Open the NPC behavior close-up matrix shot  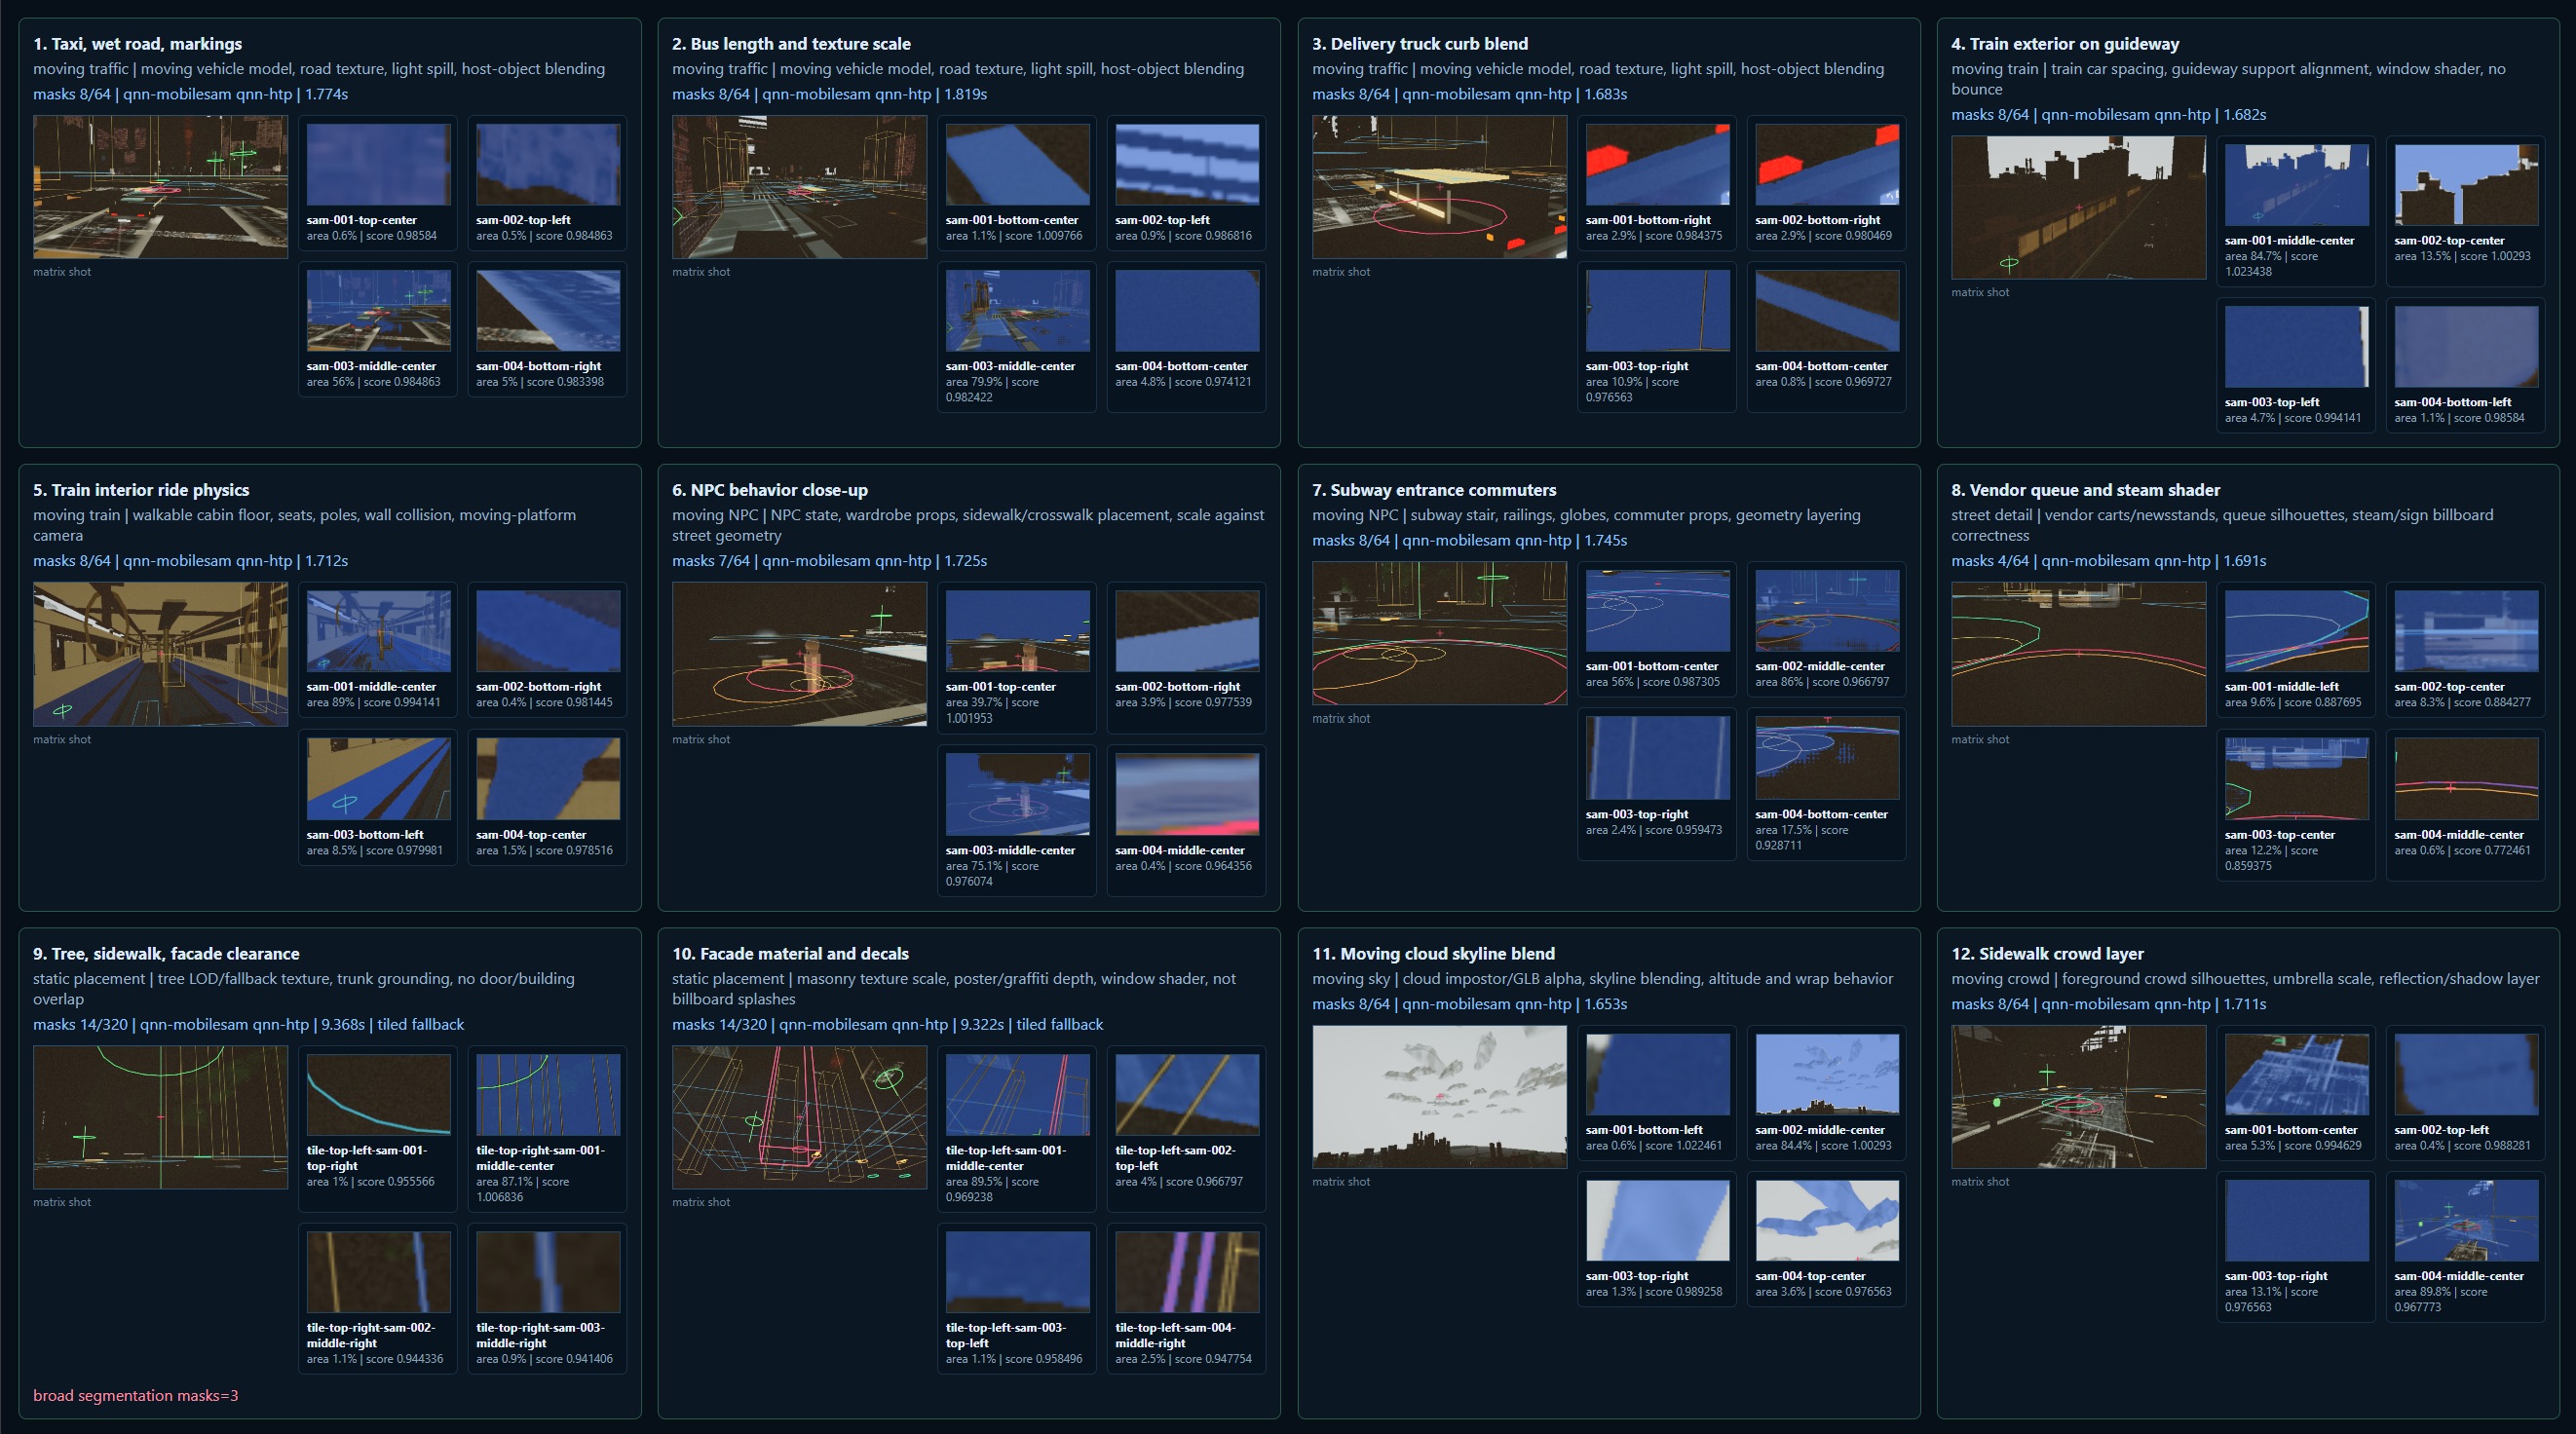click(799, 654)
